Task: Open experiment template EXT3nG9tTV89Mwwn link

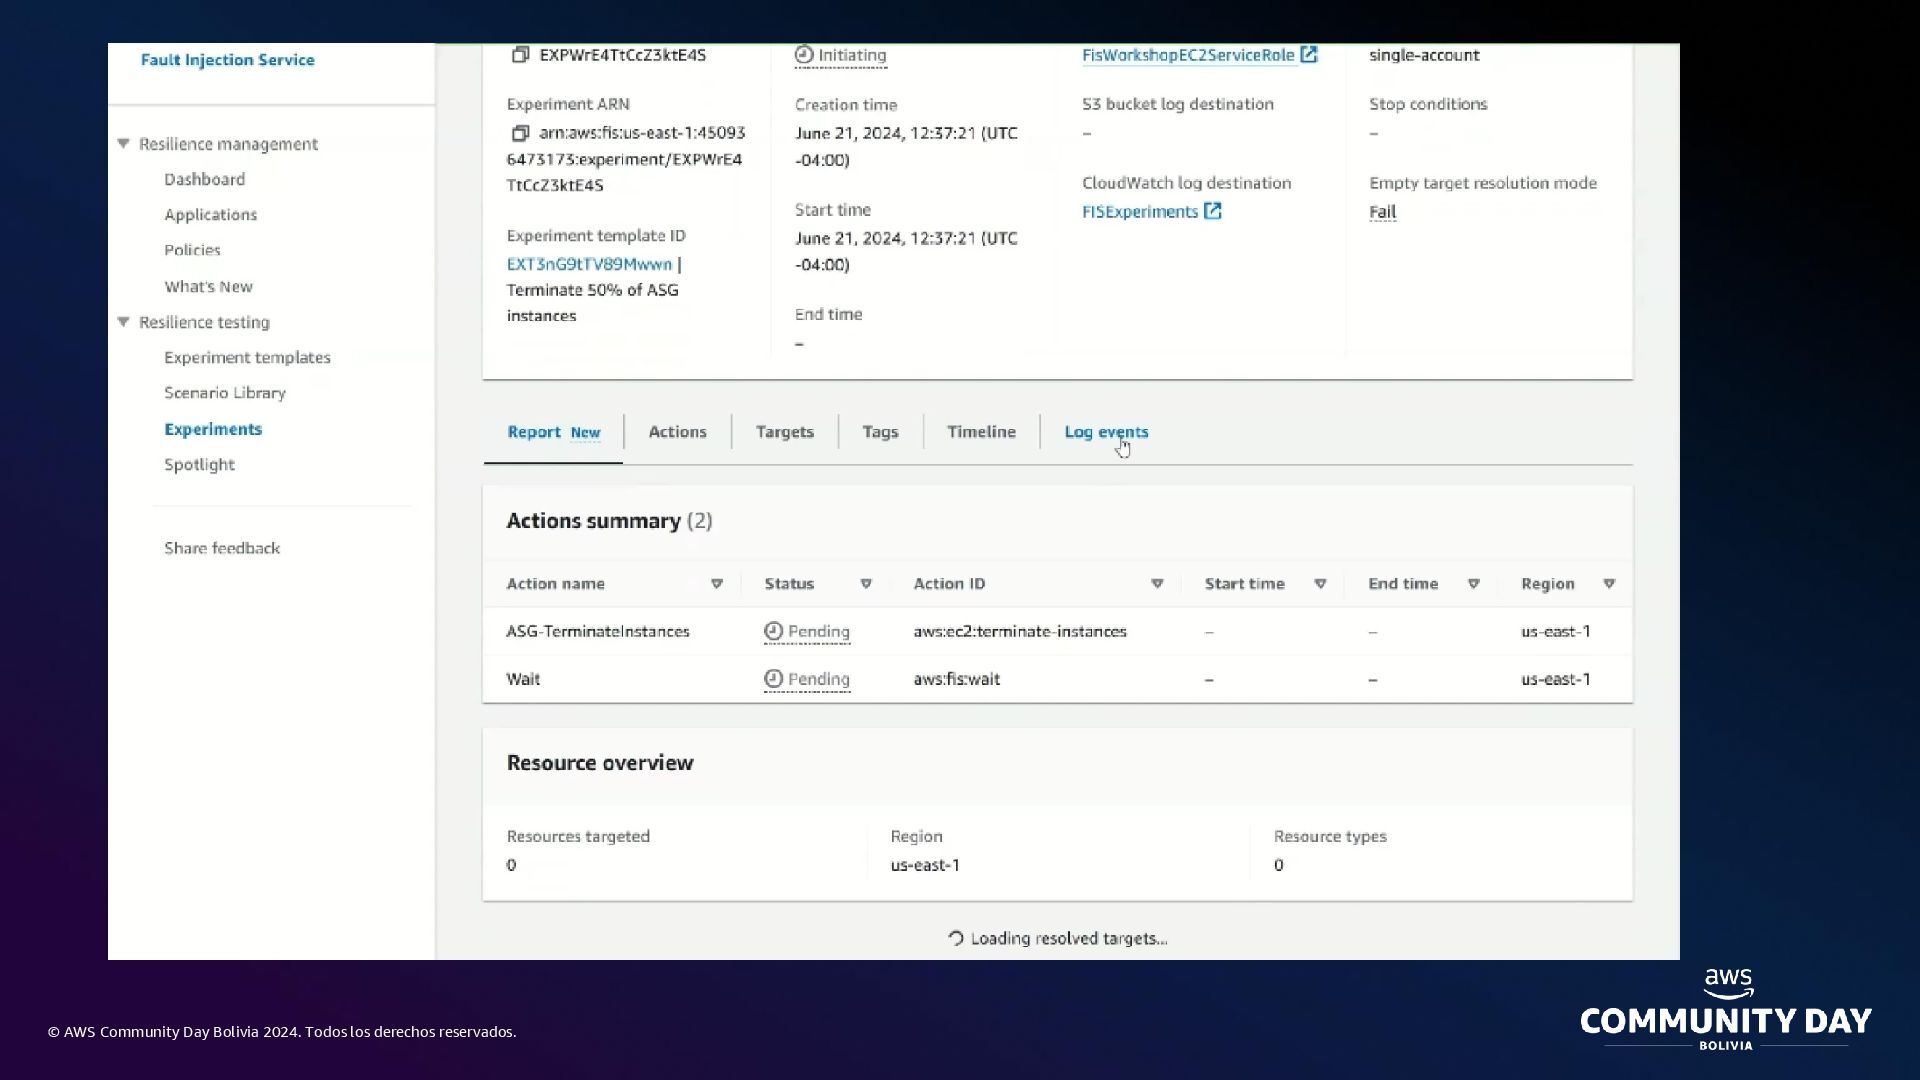Action: (x=589, y=264)
